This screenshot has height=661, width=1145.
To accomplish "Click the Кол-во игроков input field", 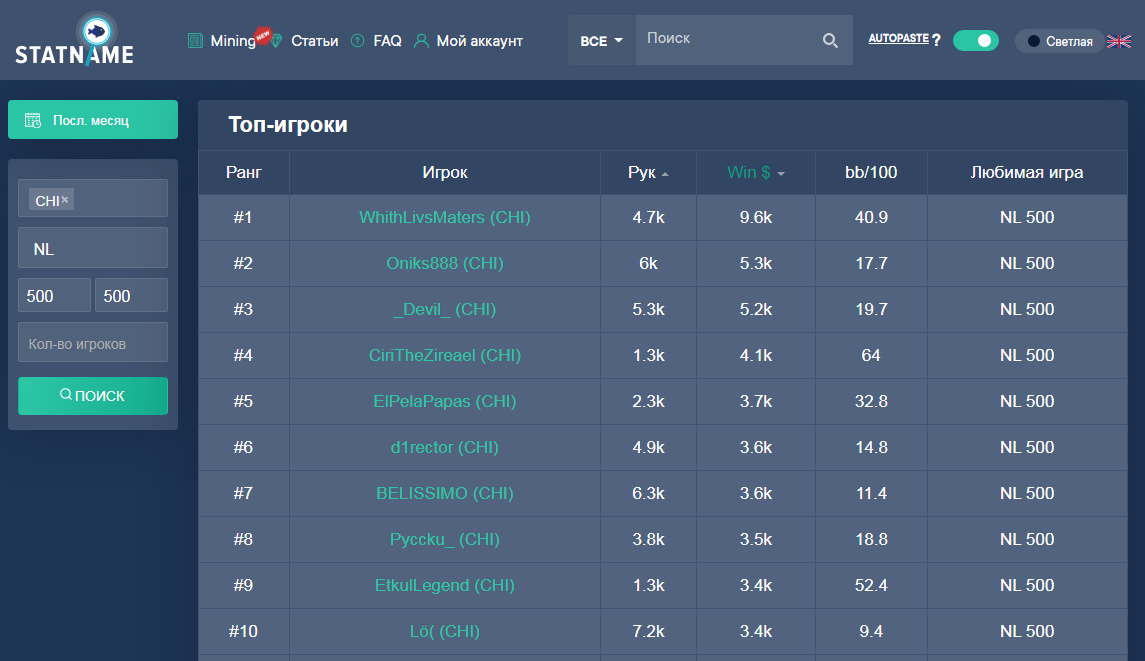I will [93, 343].
